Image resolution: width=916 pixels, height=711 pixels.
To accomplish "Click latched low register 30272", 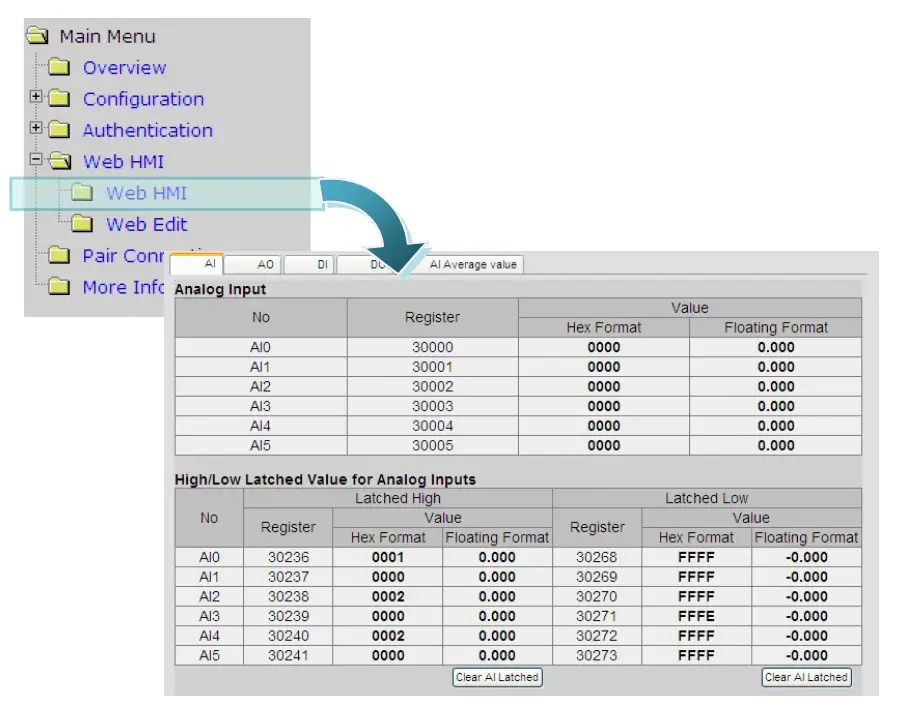I will click(596, 636).
